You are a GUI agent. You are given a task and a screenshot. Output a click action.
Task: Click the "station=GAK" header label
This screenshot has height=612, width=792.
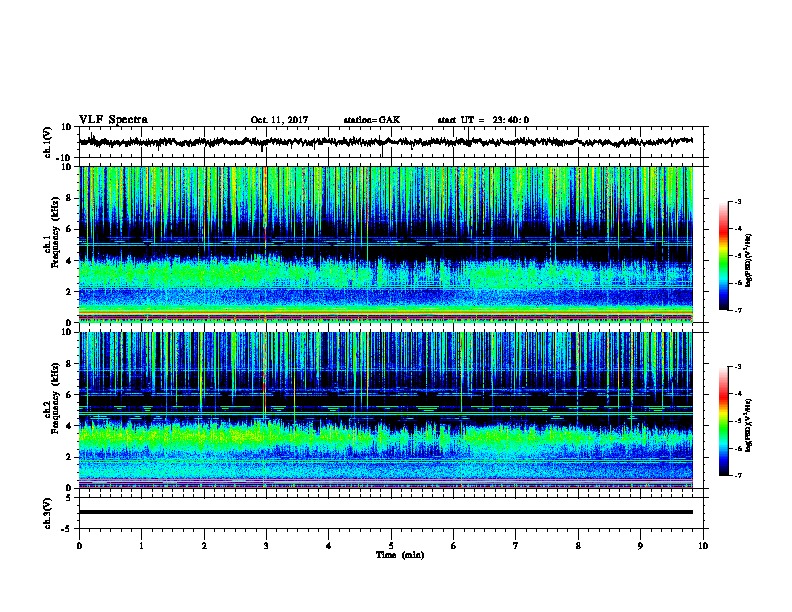[x=372, y=120]
